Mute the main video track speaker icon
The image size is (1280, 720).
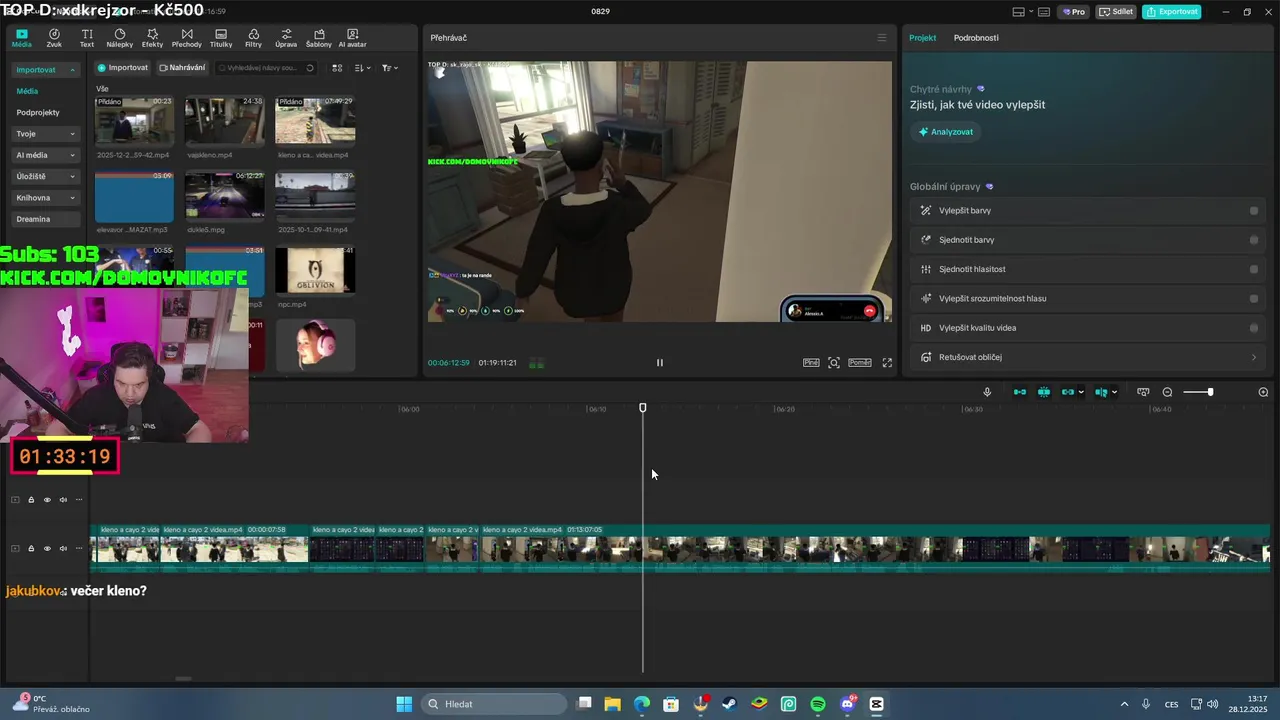tap(63, 548)
